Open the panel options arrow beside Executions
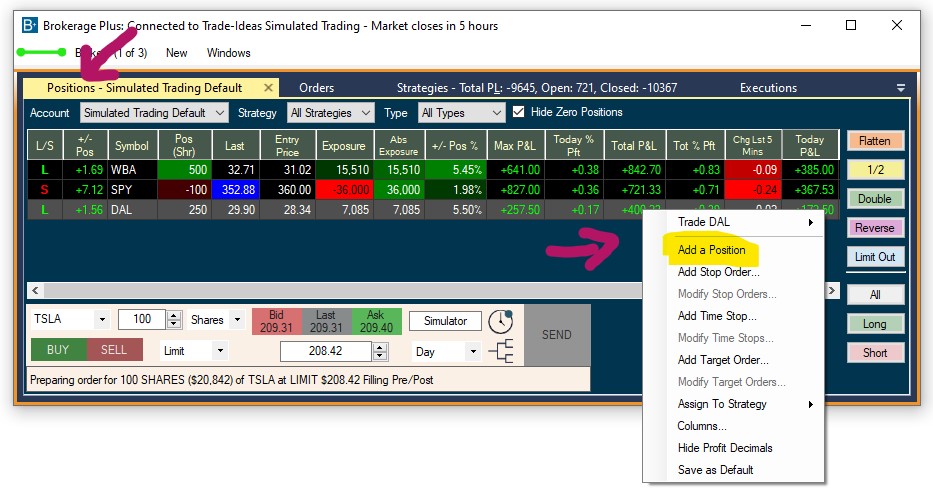Screen dimensions: 933x504 click(900, 88)
